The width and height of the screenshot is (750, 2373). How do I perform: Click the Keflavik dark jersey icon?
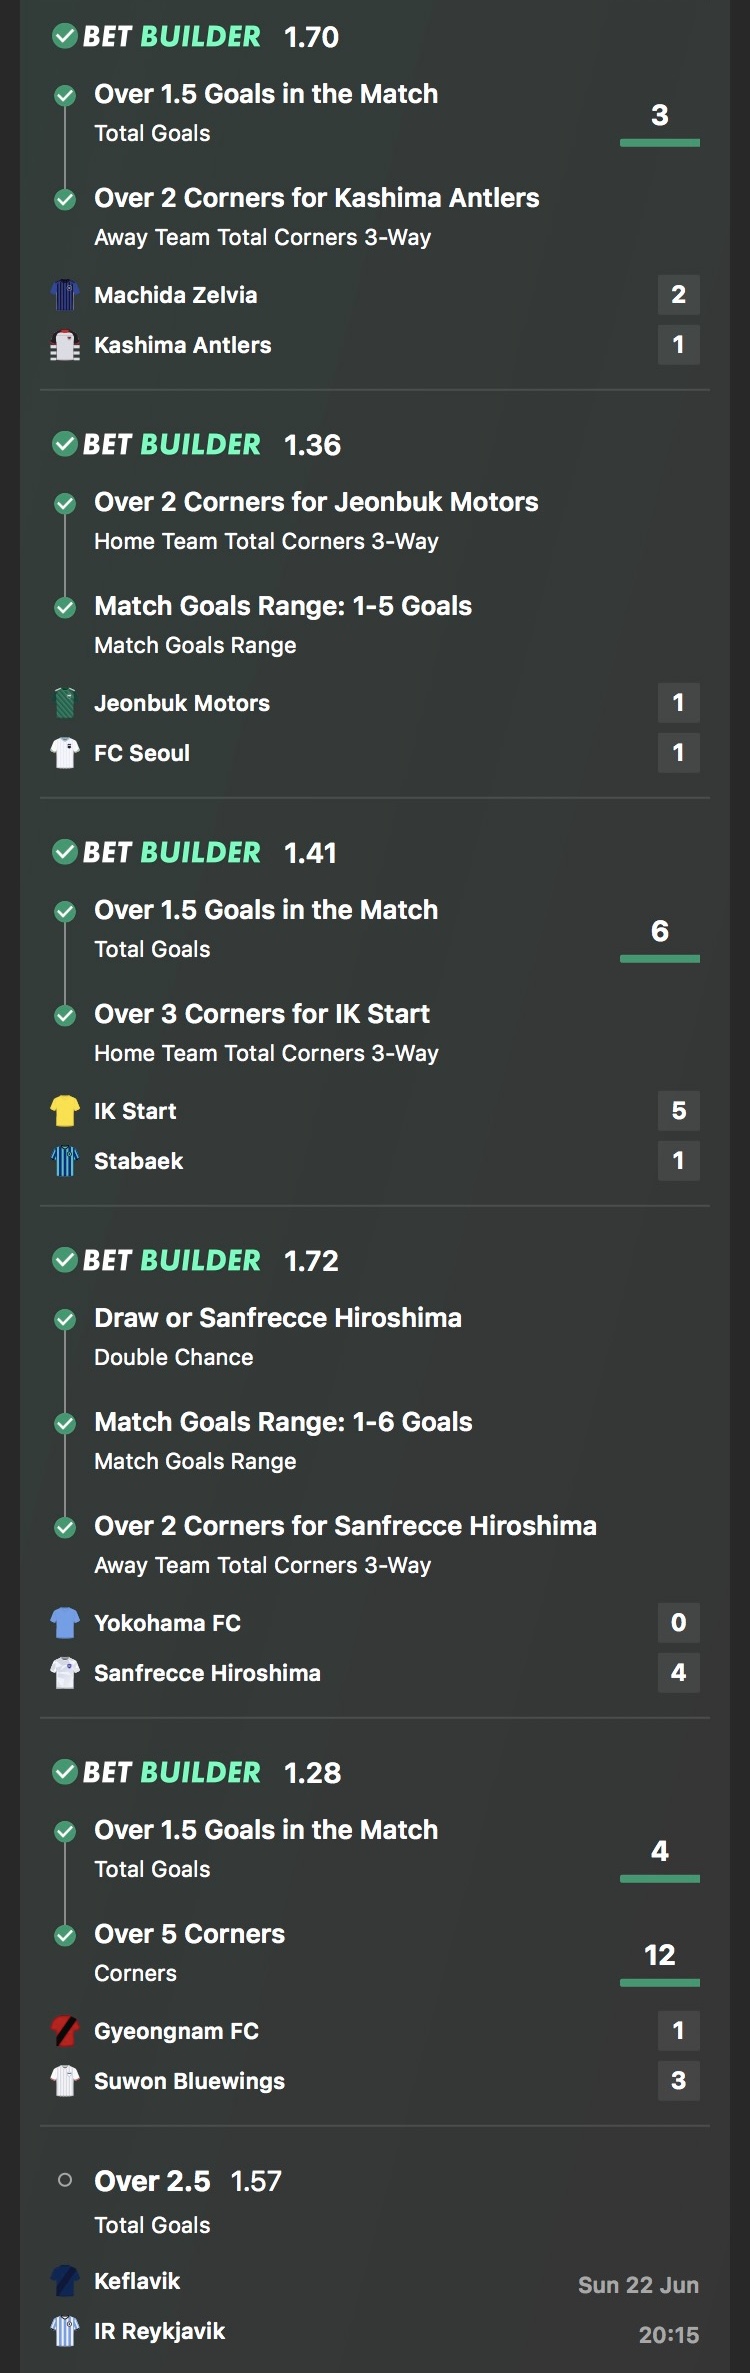click(65, 2281)
